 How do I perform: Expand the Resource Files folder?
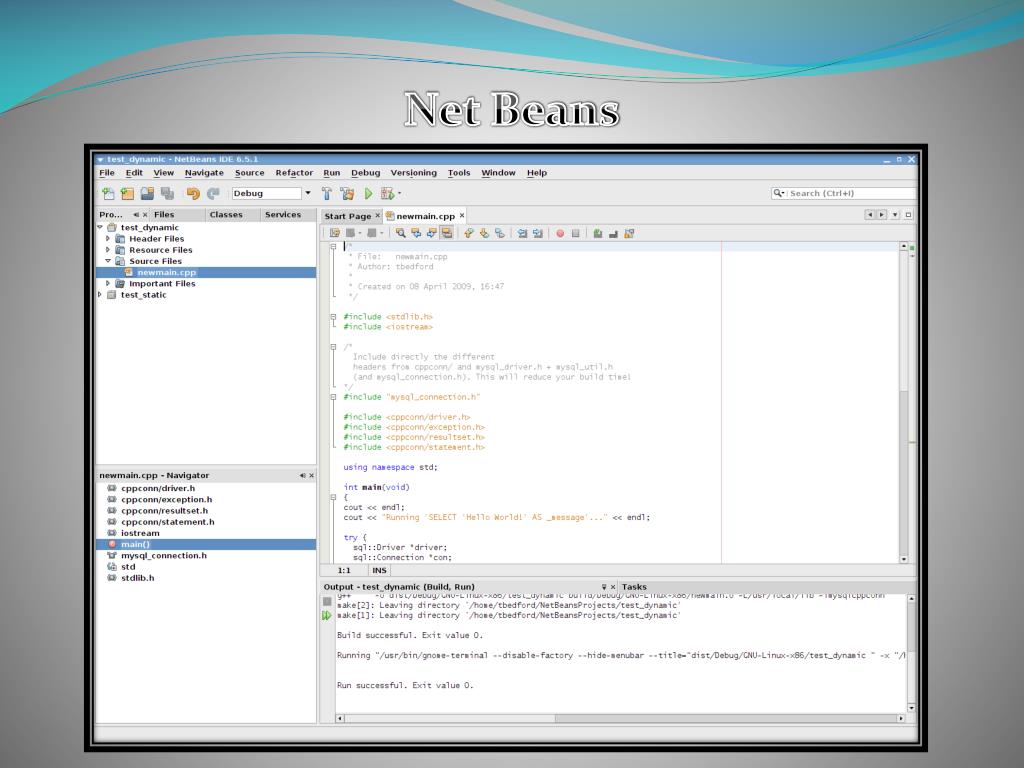tap(108, 249)
